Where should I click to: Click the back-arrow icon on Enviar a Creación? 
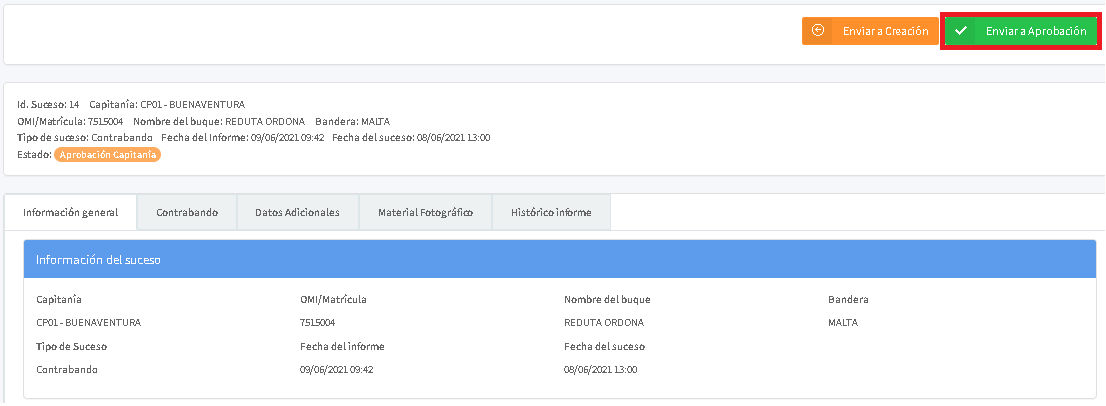pyautogui.click(x=818, y=31)
